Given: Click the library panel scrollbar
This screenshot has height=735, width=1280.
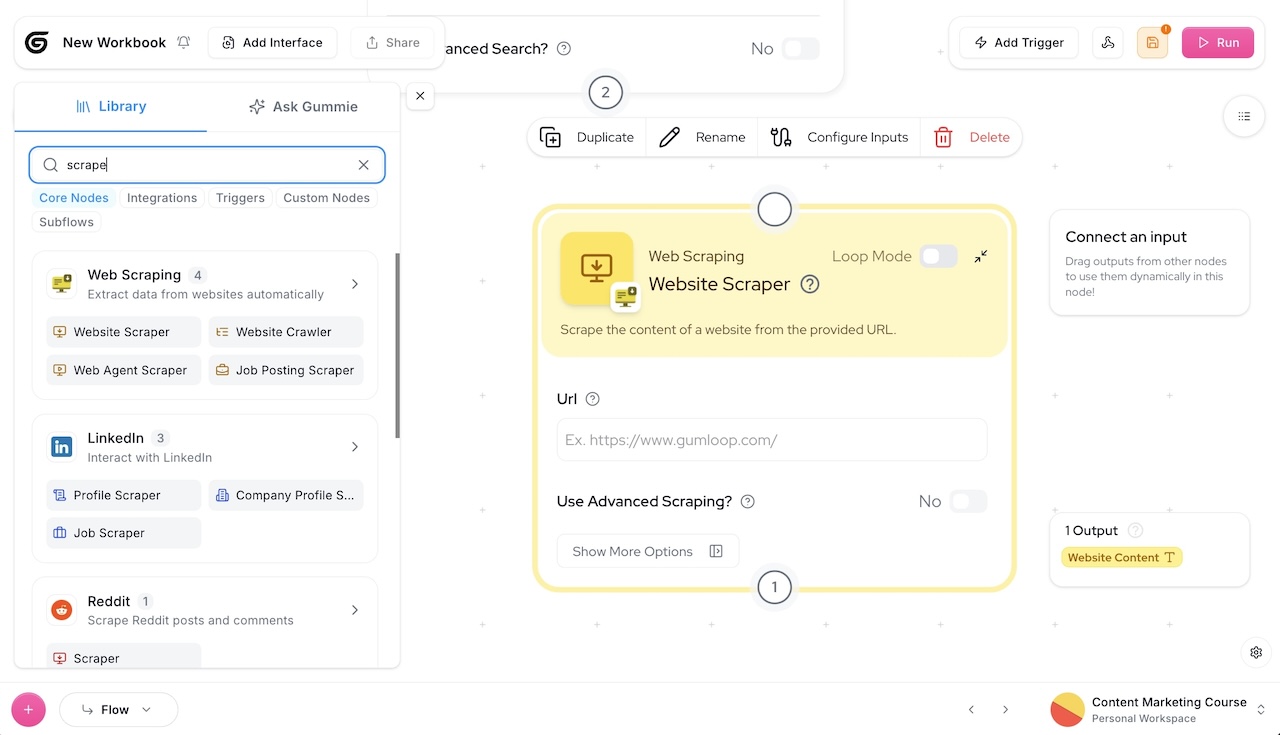Looking at the screenshot, I should tap(398, 345).
